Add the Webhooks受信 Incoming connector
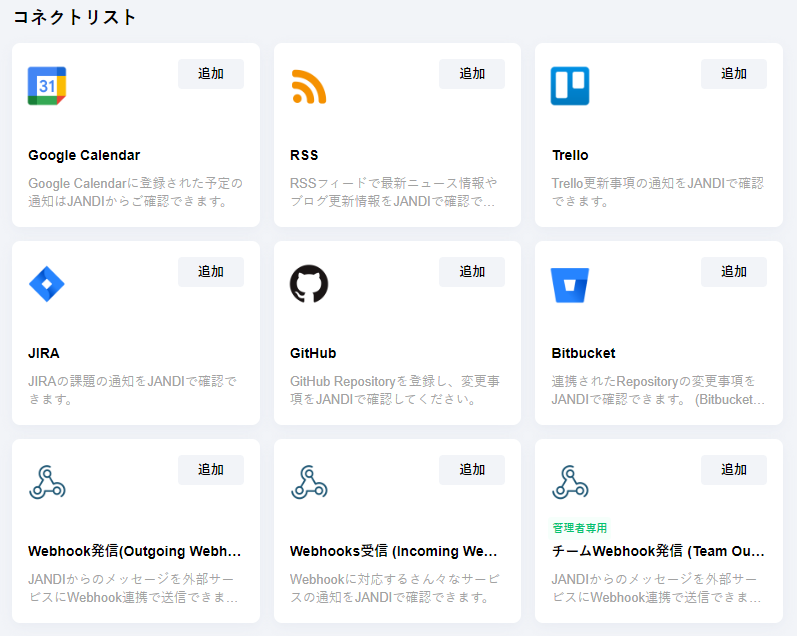This screenshot has height=636, width=797. (472, 470)
